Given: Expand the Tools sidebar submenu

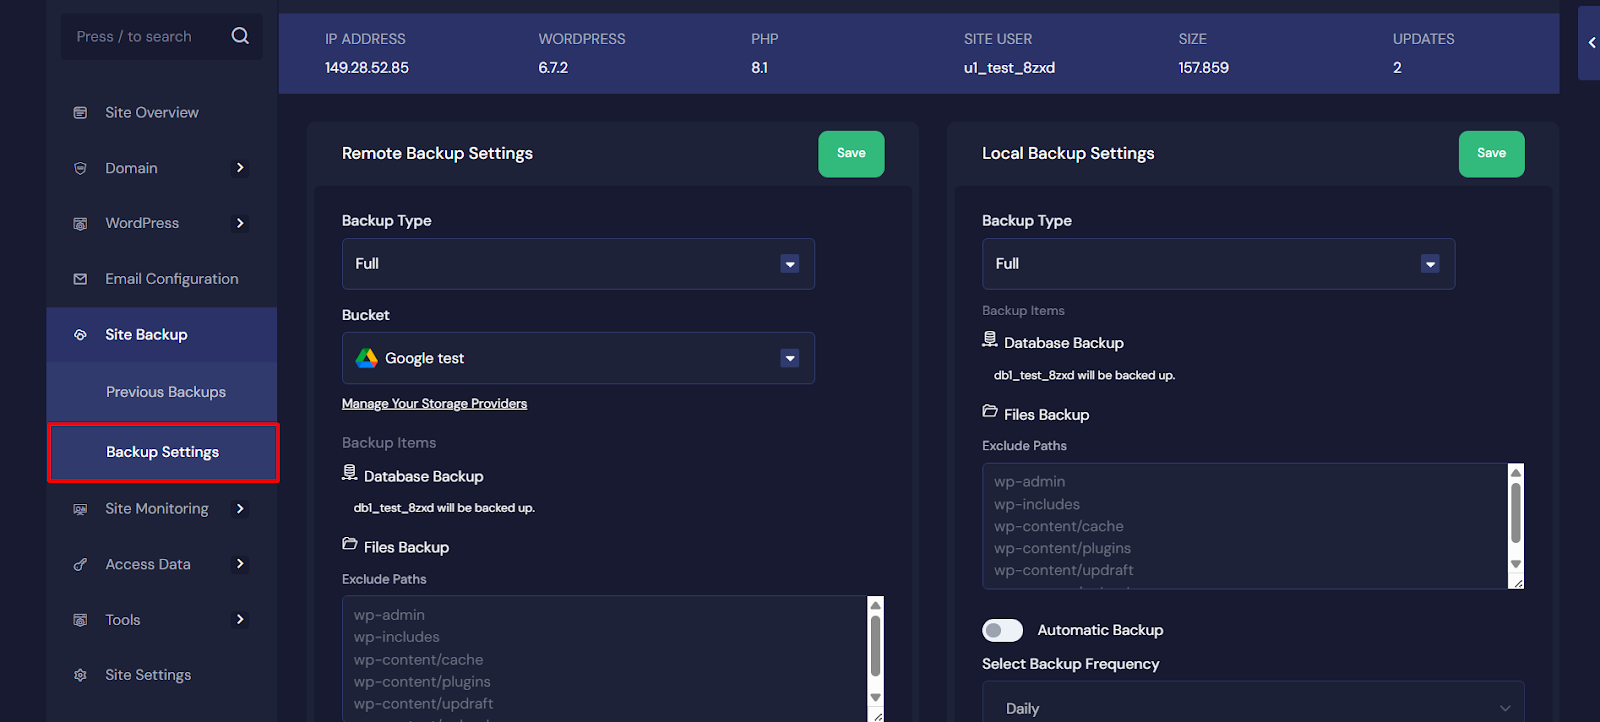Looking at the screenshot, I should point(239,620).
